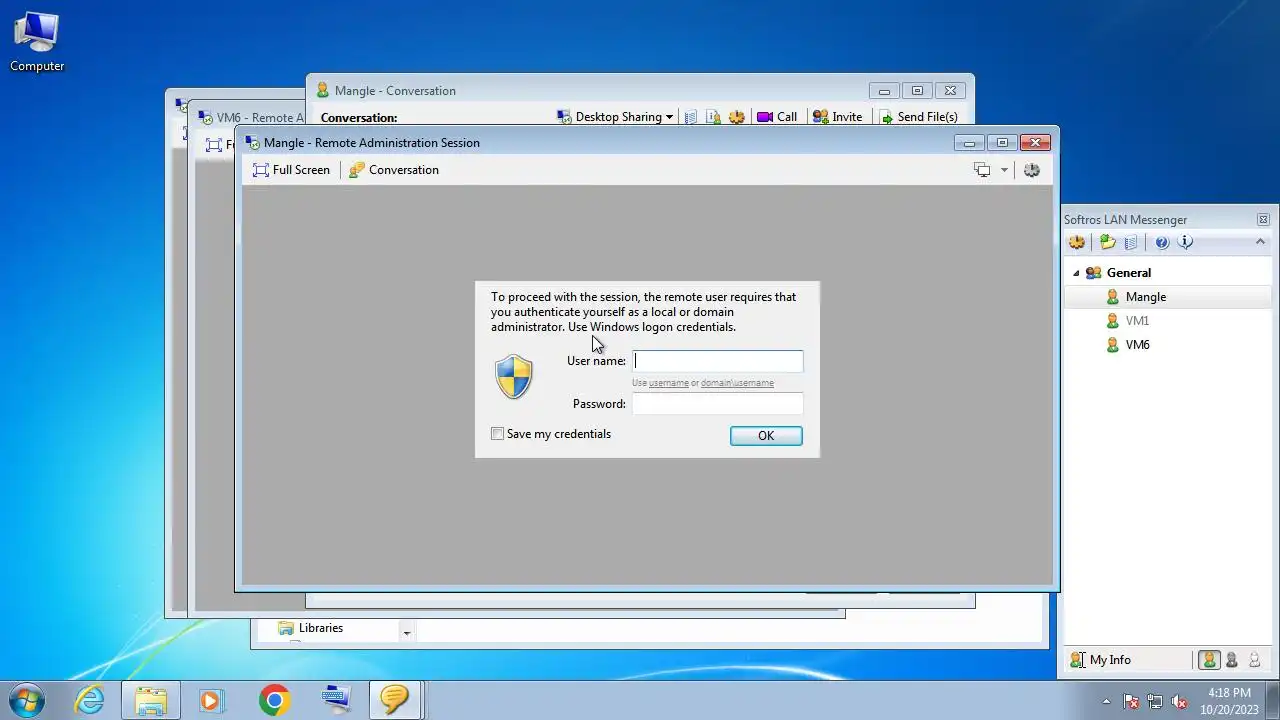Show hidden system tray icons
The width and height of the screenshot is (1280, 720).
pyautogui.click(x=1106, y=701)
